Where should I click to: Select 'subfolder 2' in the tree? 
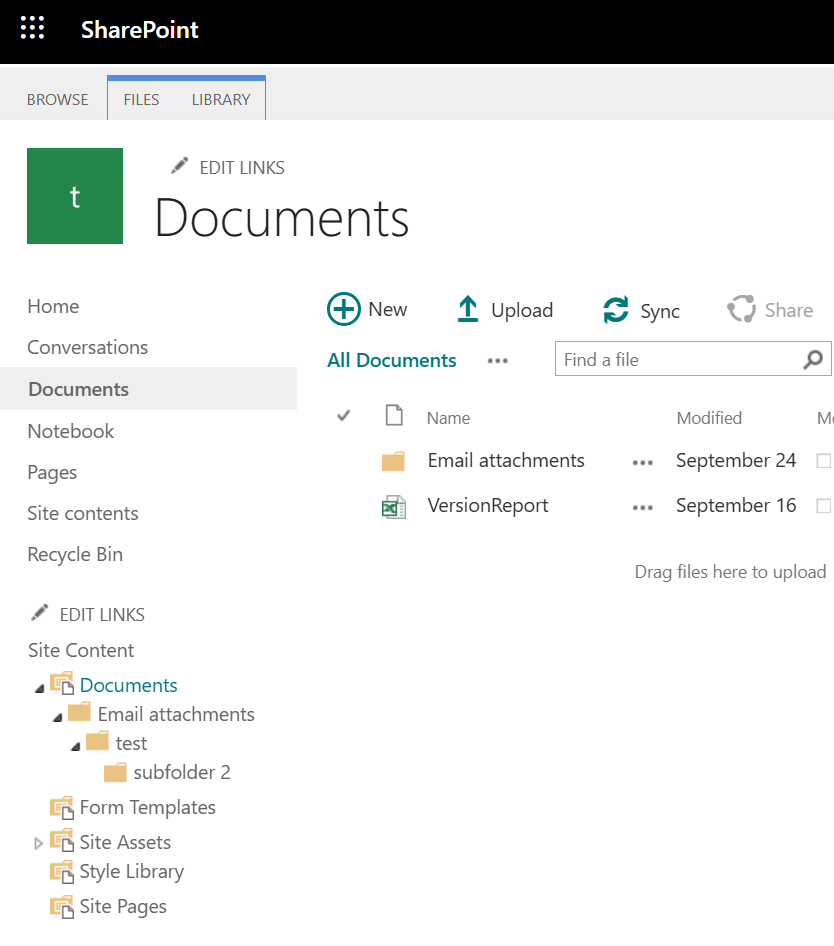click(182, 772)
